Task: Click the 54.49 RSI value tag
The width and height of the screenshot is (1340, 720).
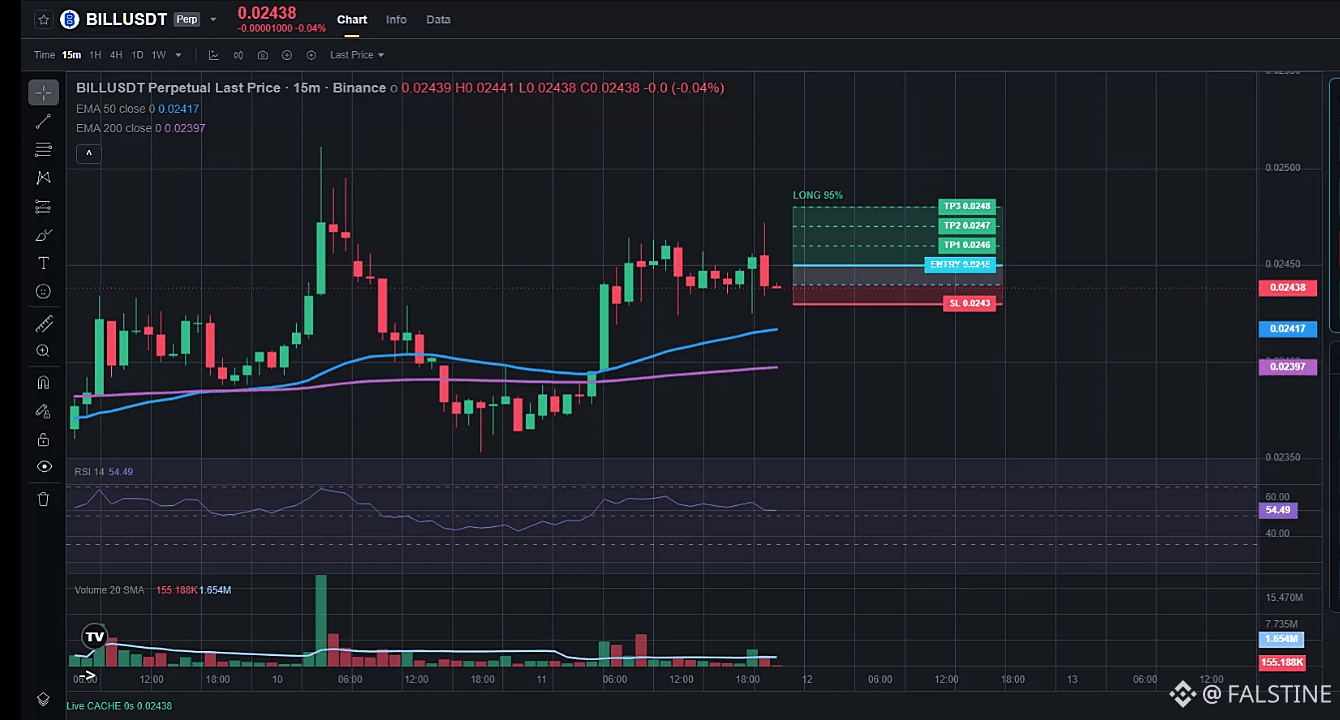Action: click(1279, 510)
